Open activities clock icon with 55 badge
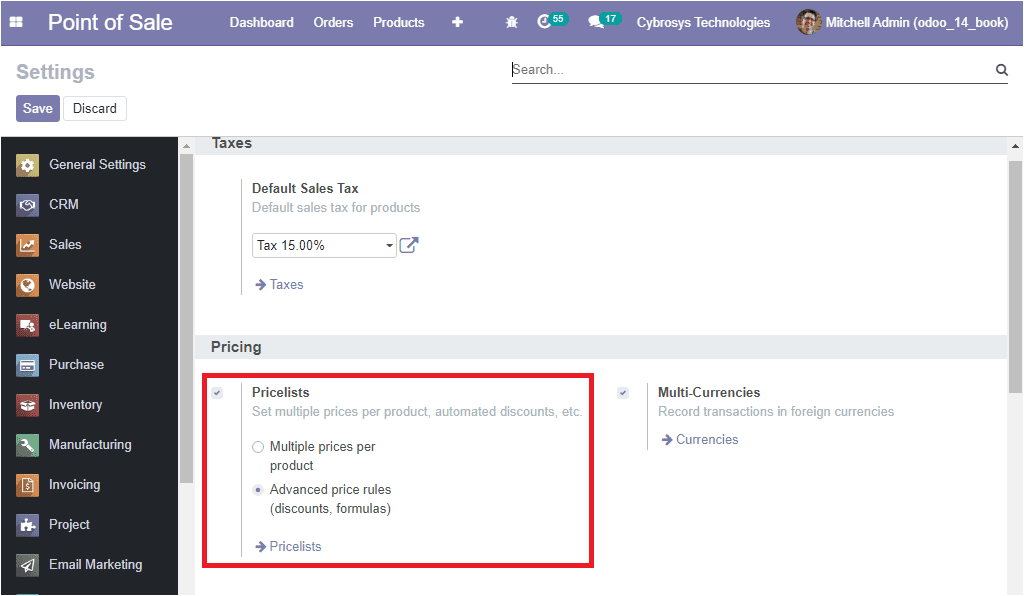 (551, 21)
